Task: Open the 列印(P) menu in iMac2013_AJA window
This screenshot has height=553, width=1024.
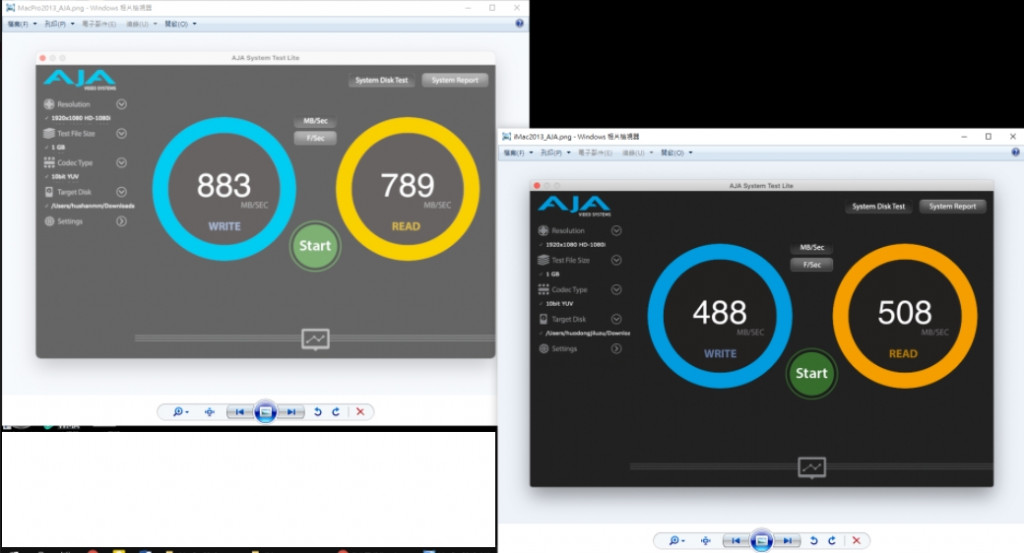Action: pyautogui.click(x=555, y=153)
